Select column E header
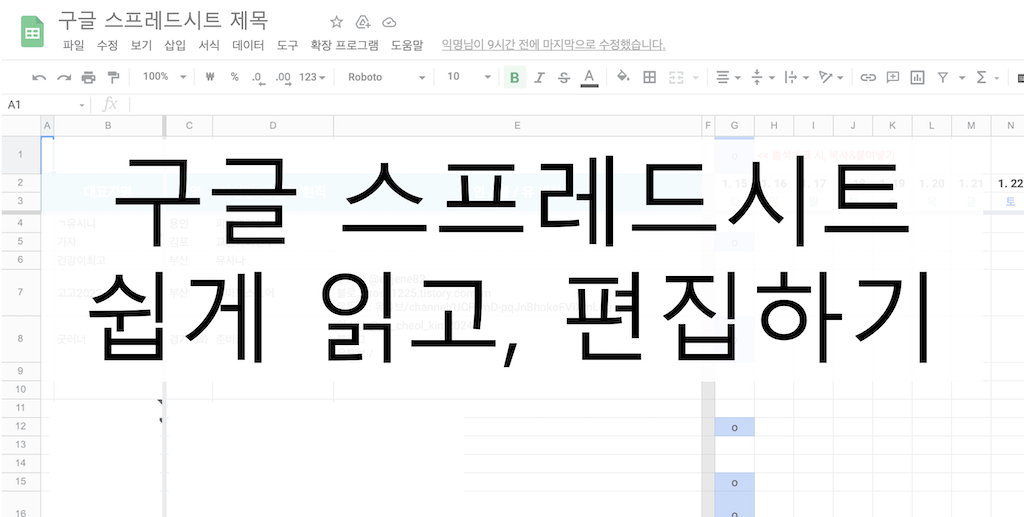The height and width of the screenshot is (517, 1024). point(517,125)
